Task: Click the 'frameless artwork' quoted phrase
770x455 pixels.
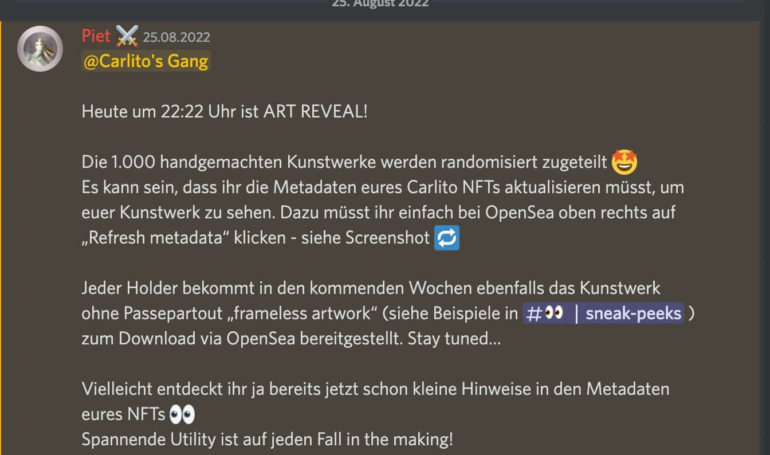Action: point(302,313)
